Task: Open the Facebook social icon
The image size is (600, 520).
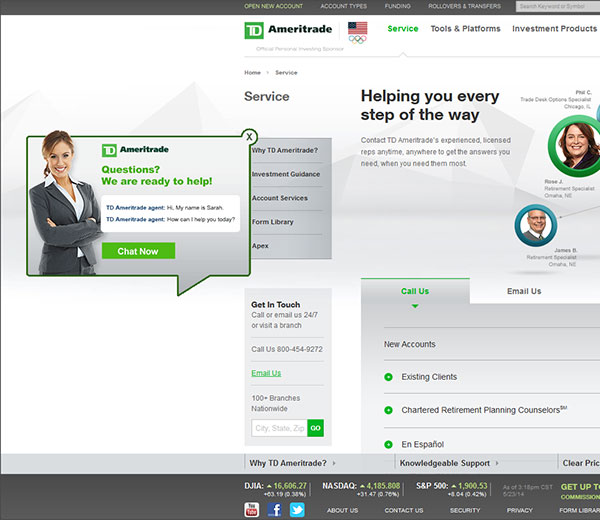Action: coord(274,510)
